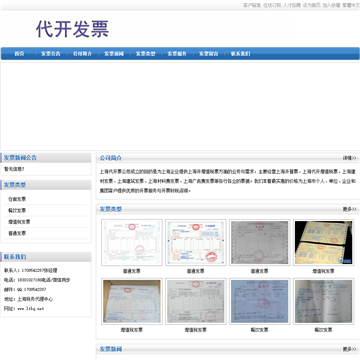Image resolution: width=360 pixels, height=360 pixels.
Task: Open the 客户留言 link at top
Action: tap(252, 5)
